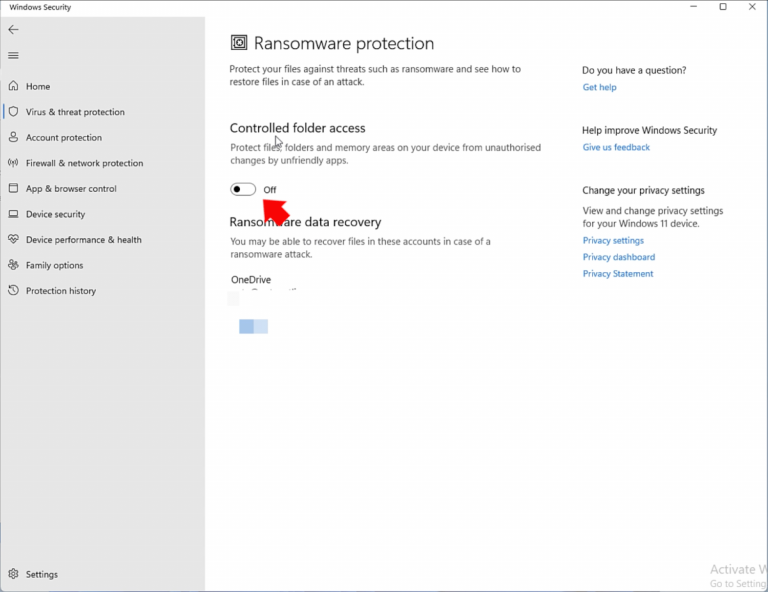Click the Ransomware protection page title
The image size is (768, 592).
(344, 44)
